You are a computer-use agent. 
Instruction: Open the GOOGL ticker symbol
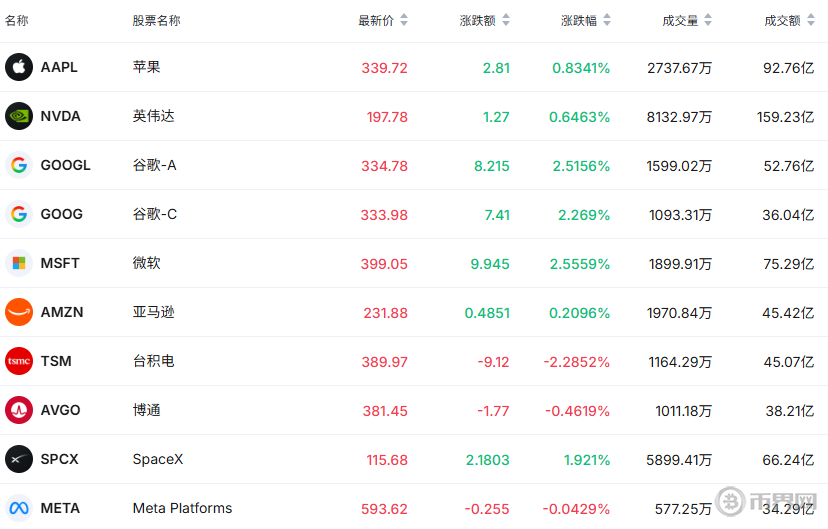pyautogui.click(x=65, y=165)
